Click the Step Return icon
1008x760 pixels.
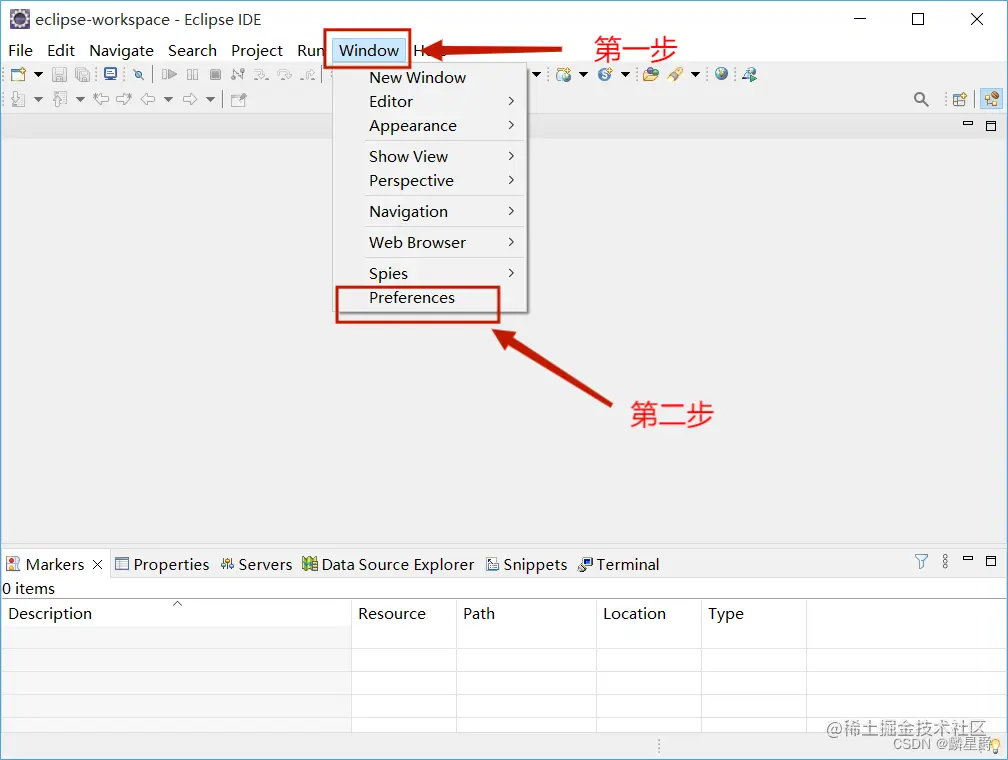308,75
